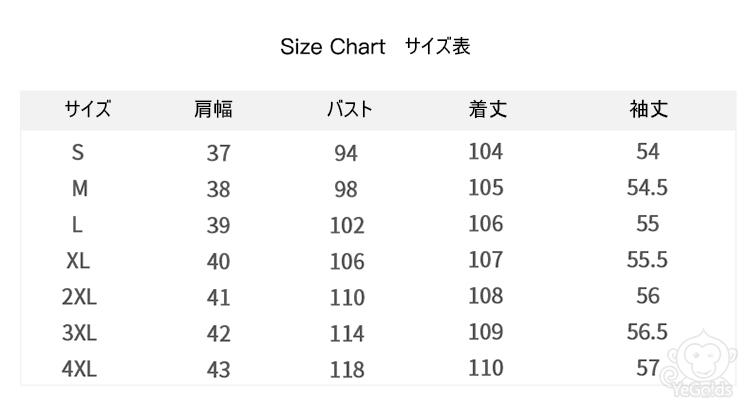The height and width of the screenshot is (417, 750).
Task: Click shoulder width value 37
Action: [x=218, y=154]
